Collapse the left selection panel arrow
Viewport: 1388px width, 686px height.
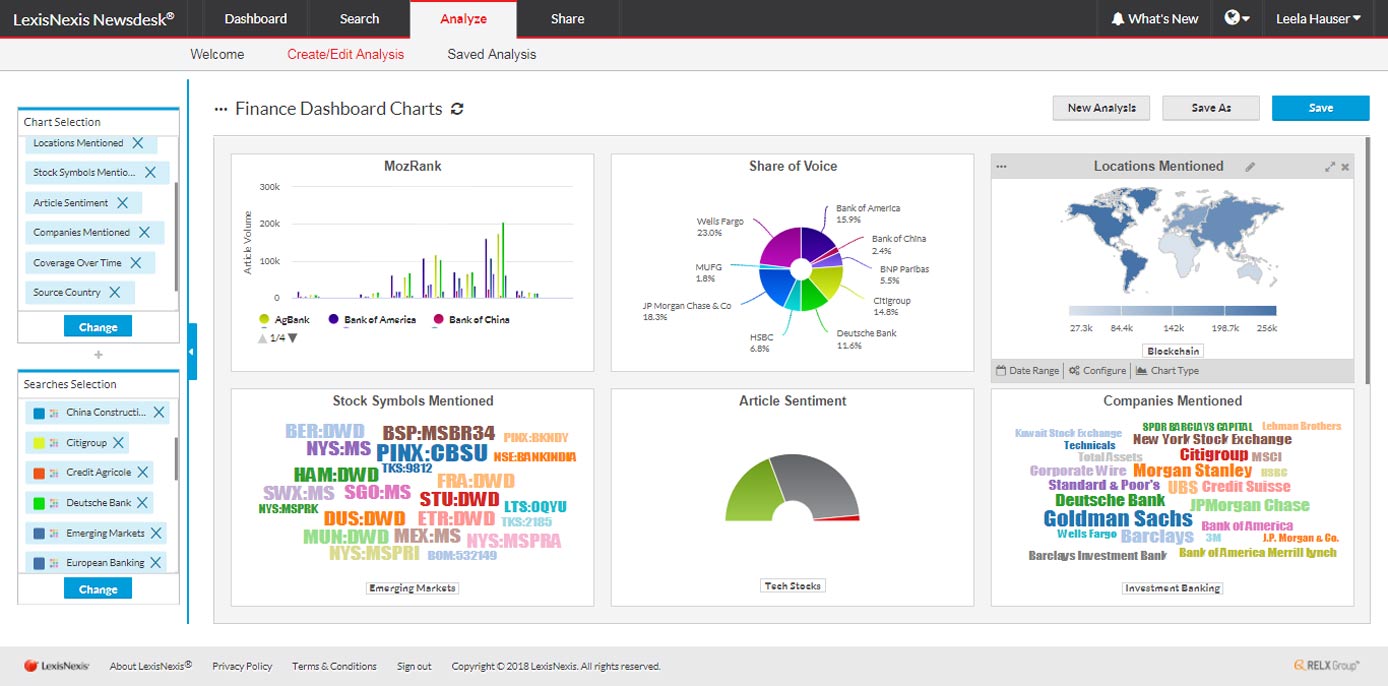(192, 352)
